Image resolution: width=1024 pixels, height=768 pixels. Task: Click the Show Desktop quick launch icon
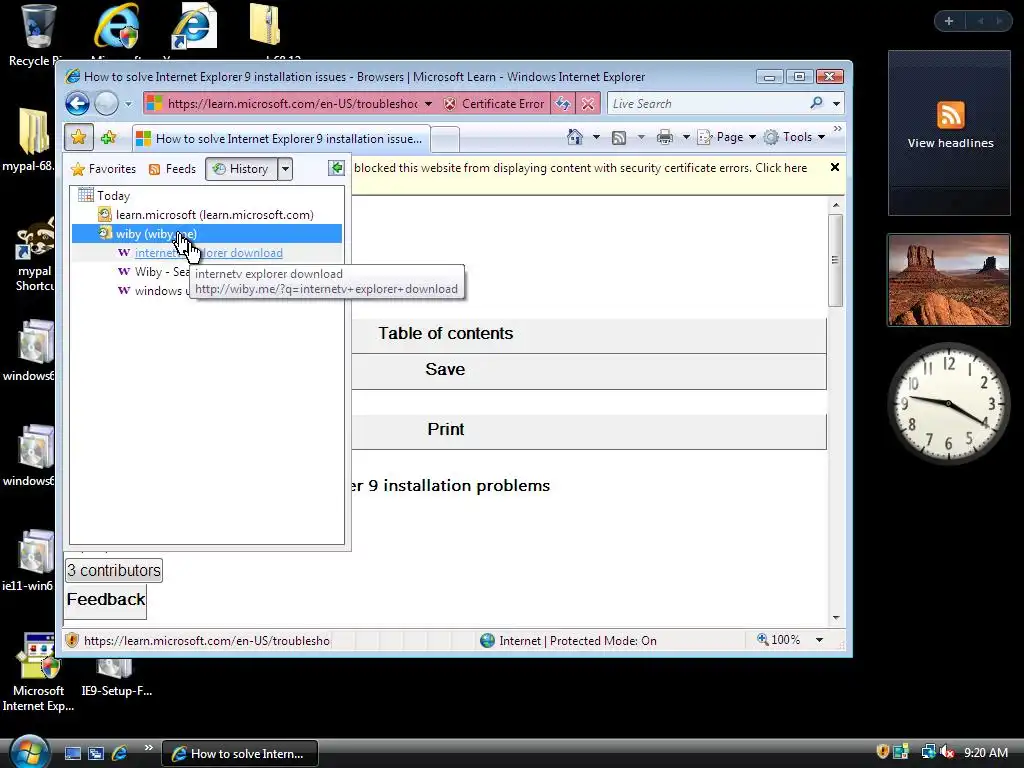(73, 754)
